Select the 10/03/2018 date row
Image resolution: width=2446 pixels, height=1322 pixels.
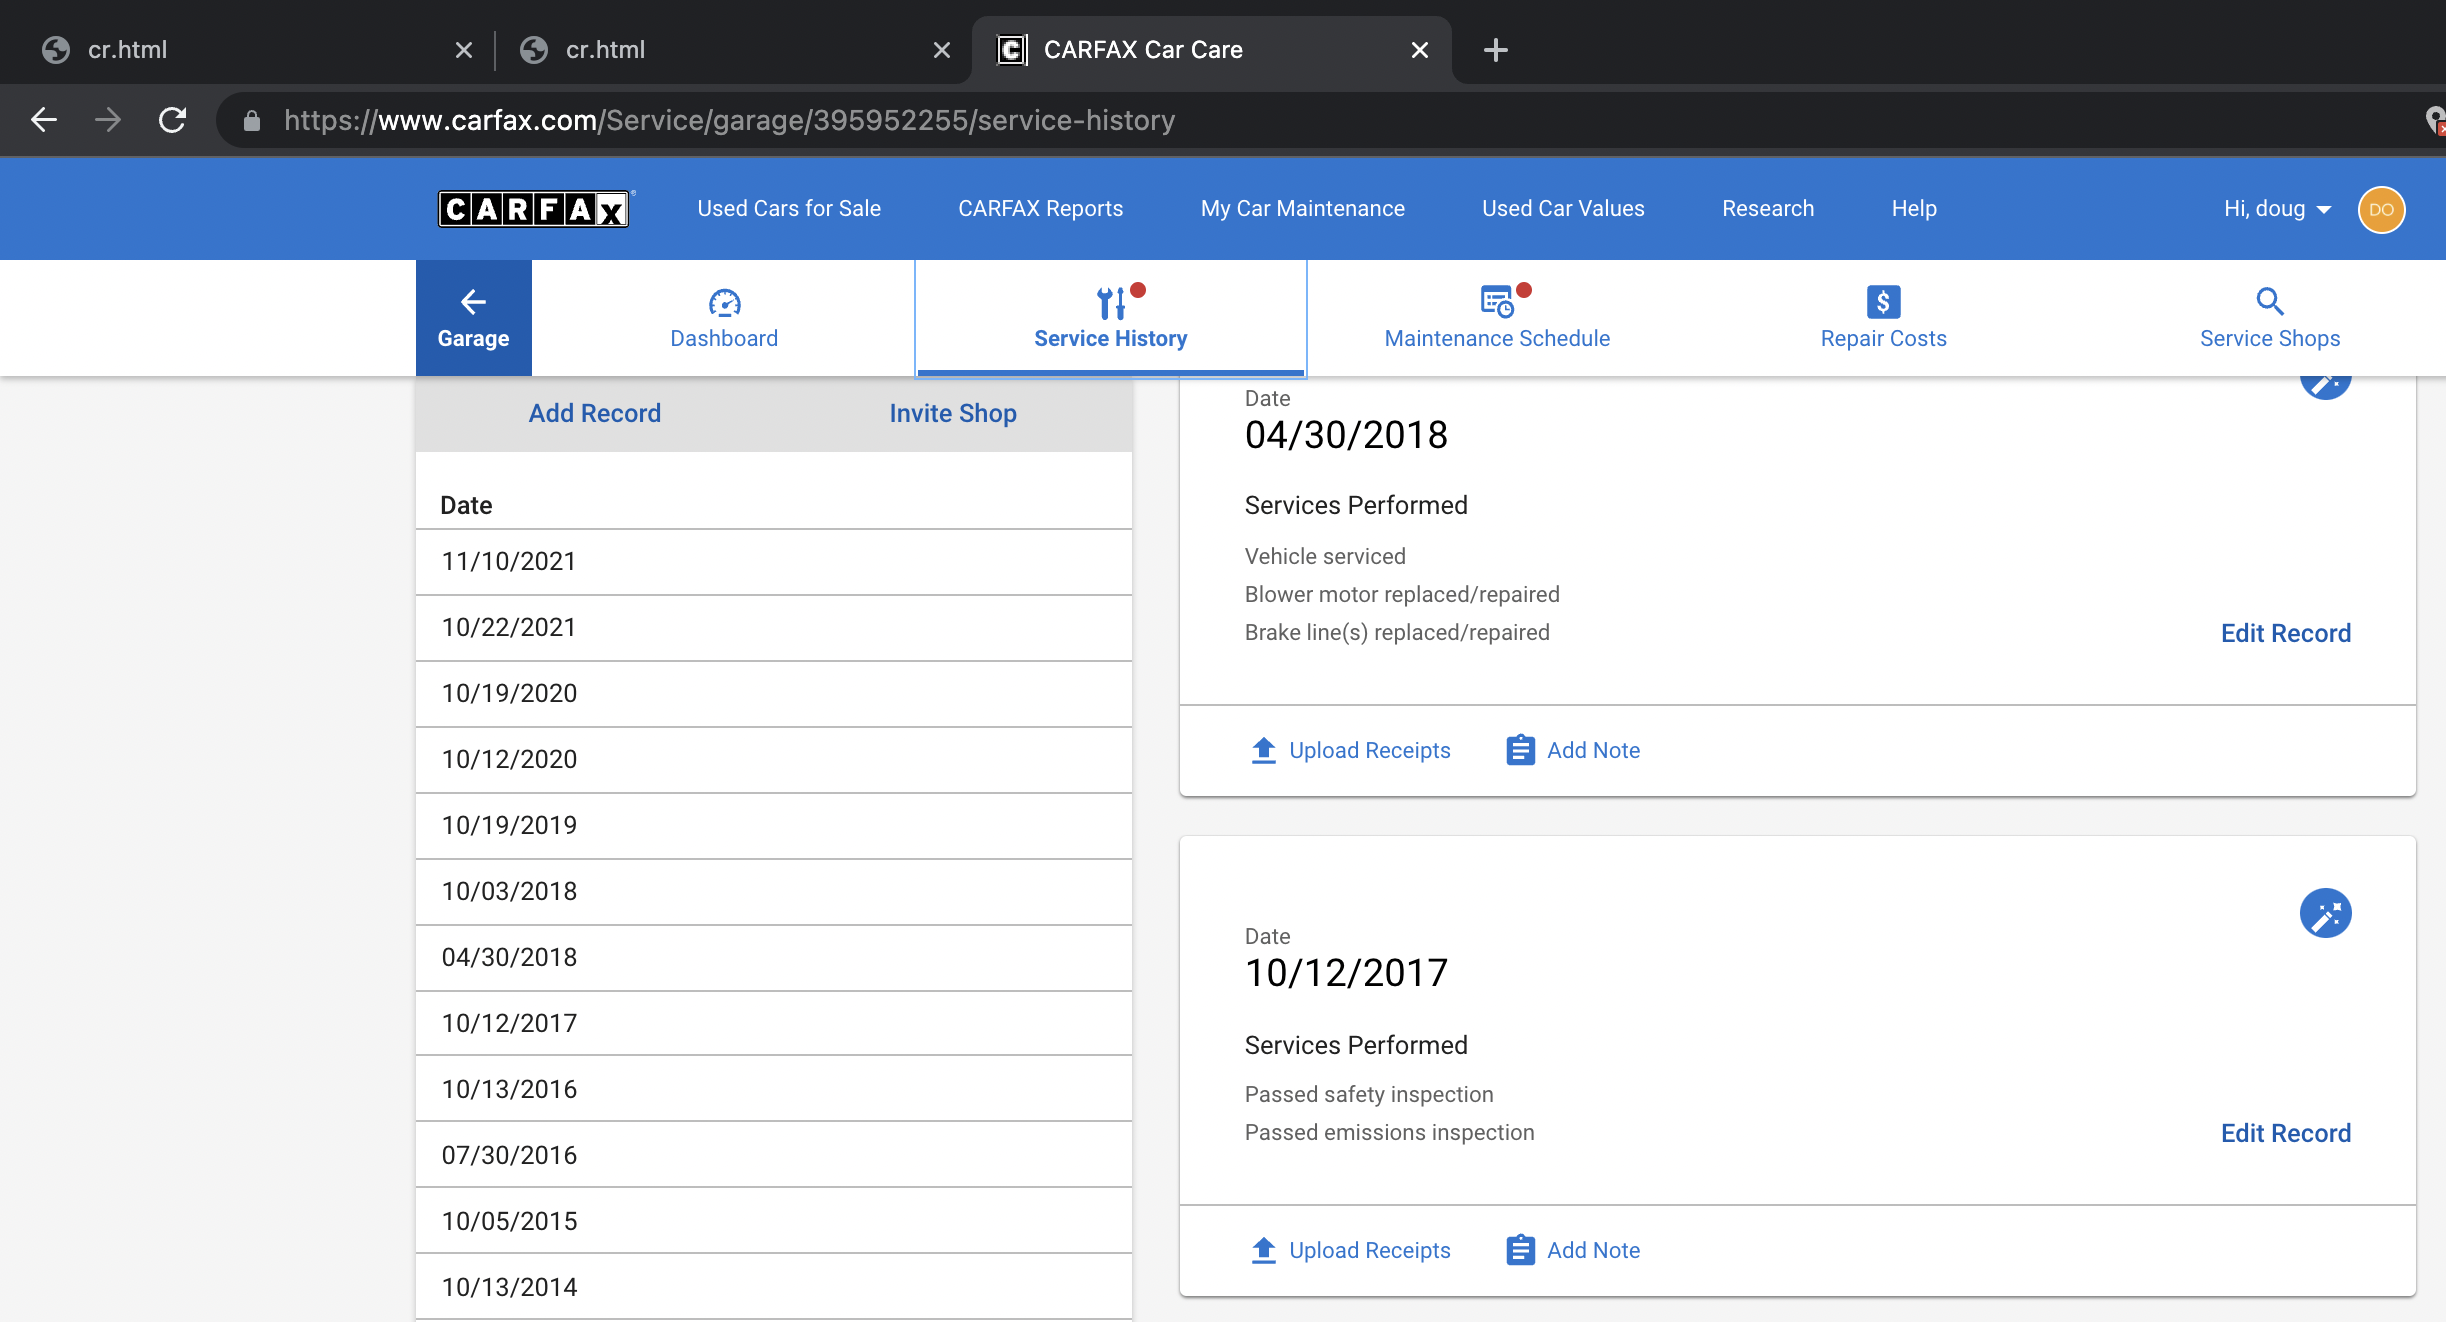click(x=774, y=892)
